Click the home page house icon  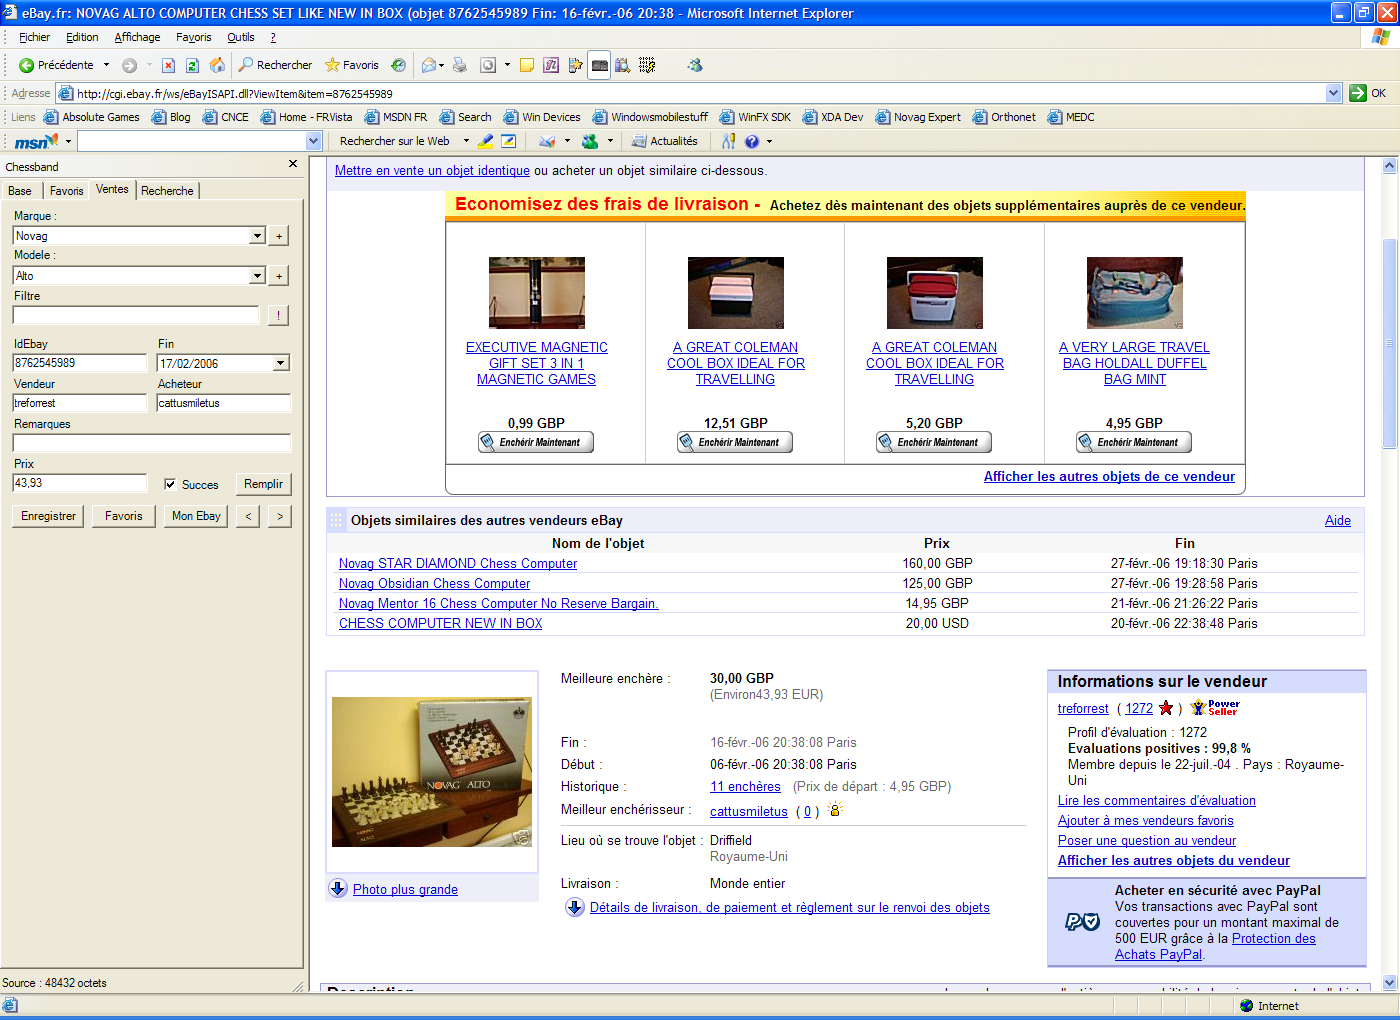coord(217,65)
